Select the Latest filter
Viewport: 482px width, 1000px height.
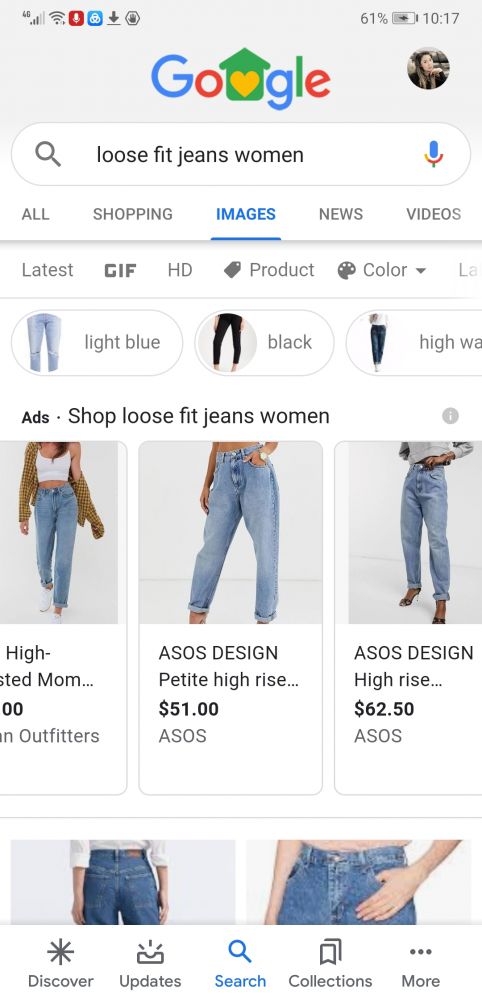tap(47, 270)
